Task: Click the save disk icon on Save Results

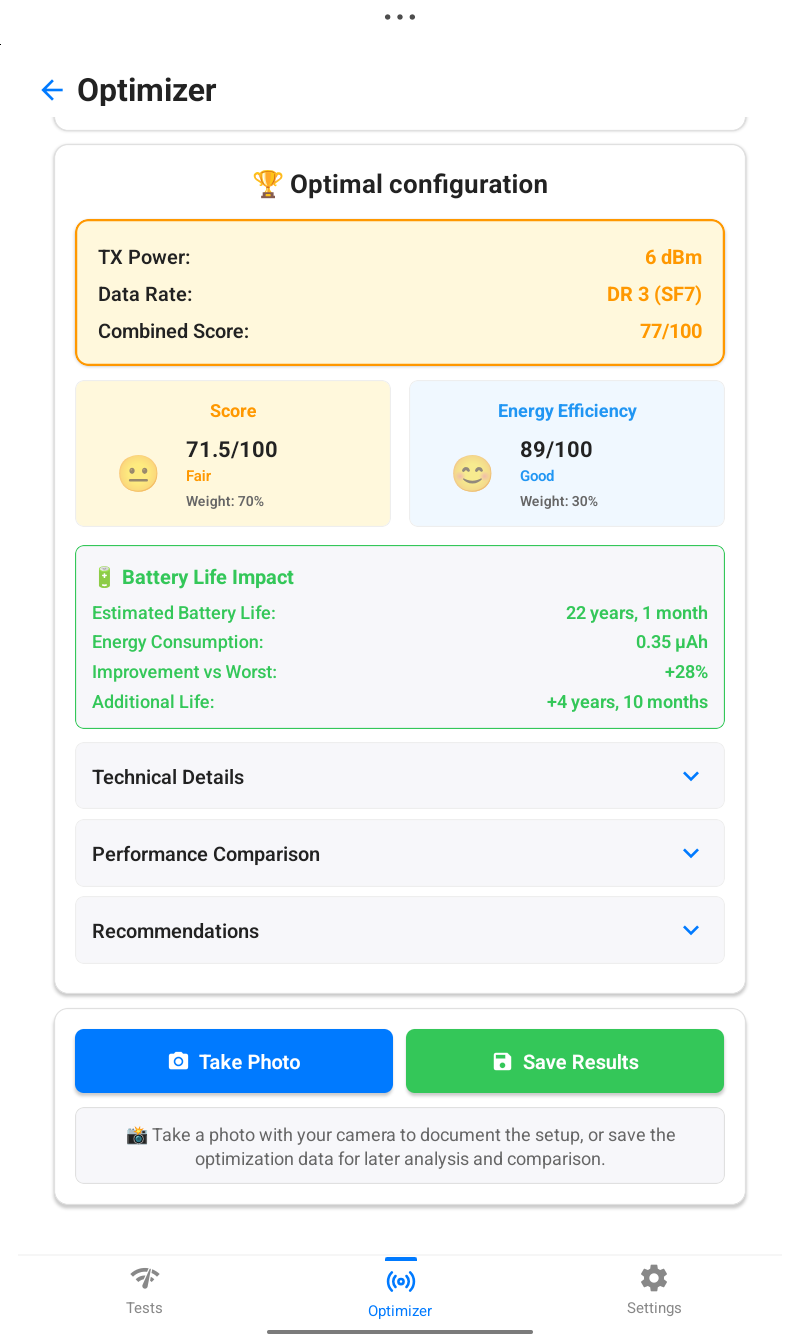Action: [502, 1061]
